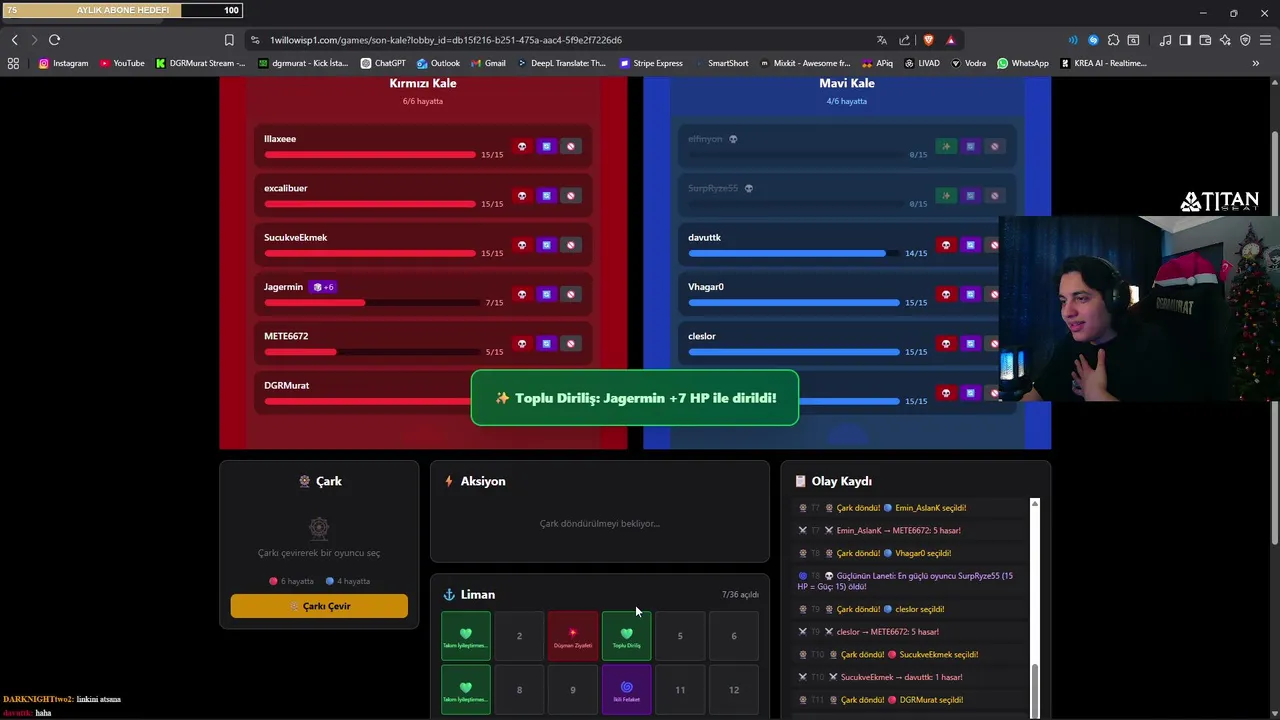This screenshot has height=720, width=1280.
Task: Click METE6672's red health bar
Action: (x=370, y=352)
